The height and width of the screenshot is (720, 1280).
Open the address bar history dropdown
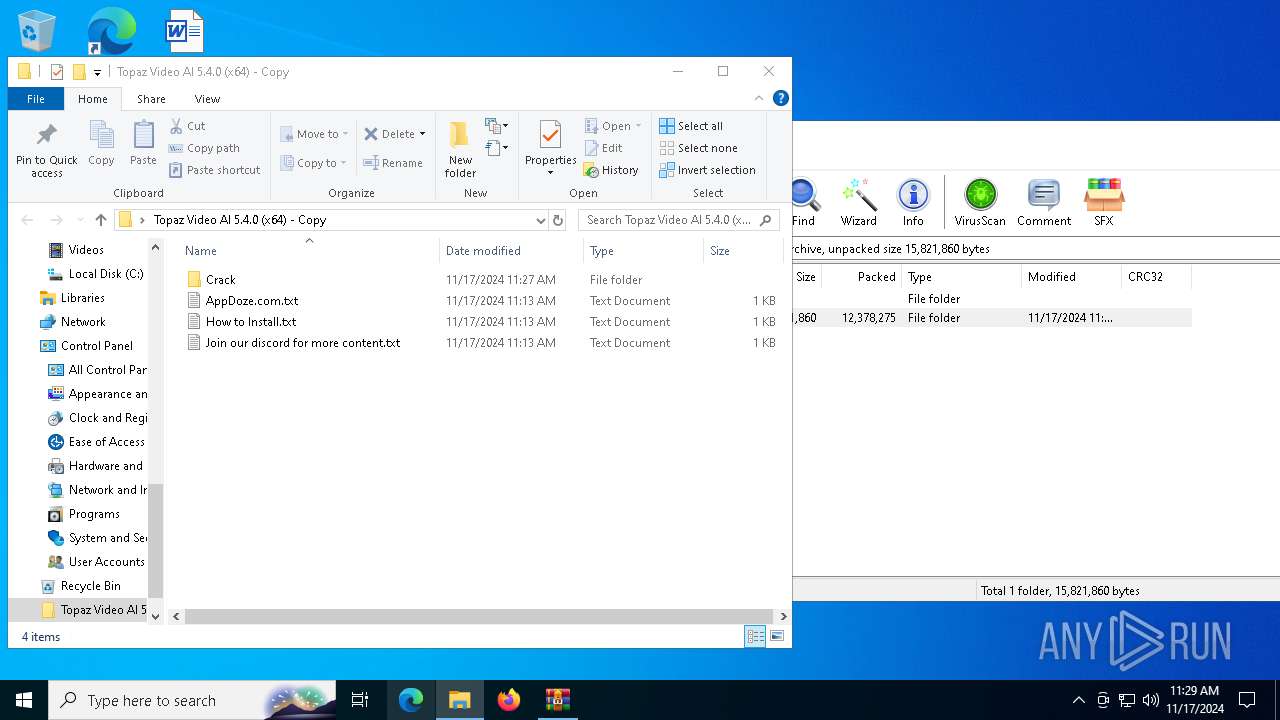(x=541, y=220)
